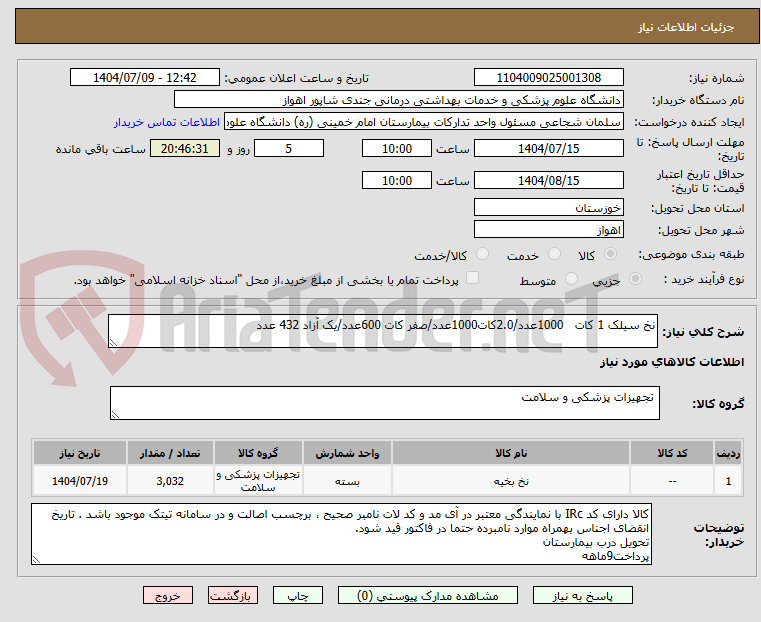Open مشاهده مدارک پیوستی (0) button
The height and width of the screenshot is (622, 761).
click(428, 595)
